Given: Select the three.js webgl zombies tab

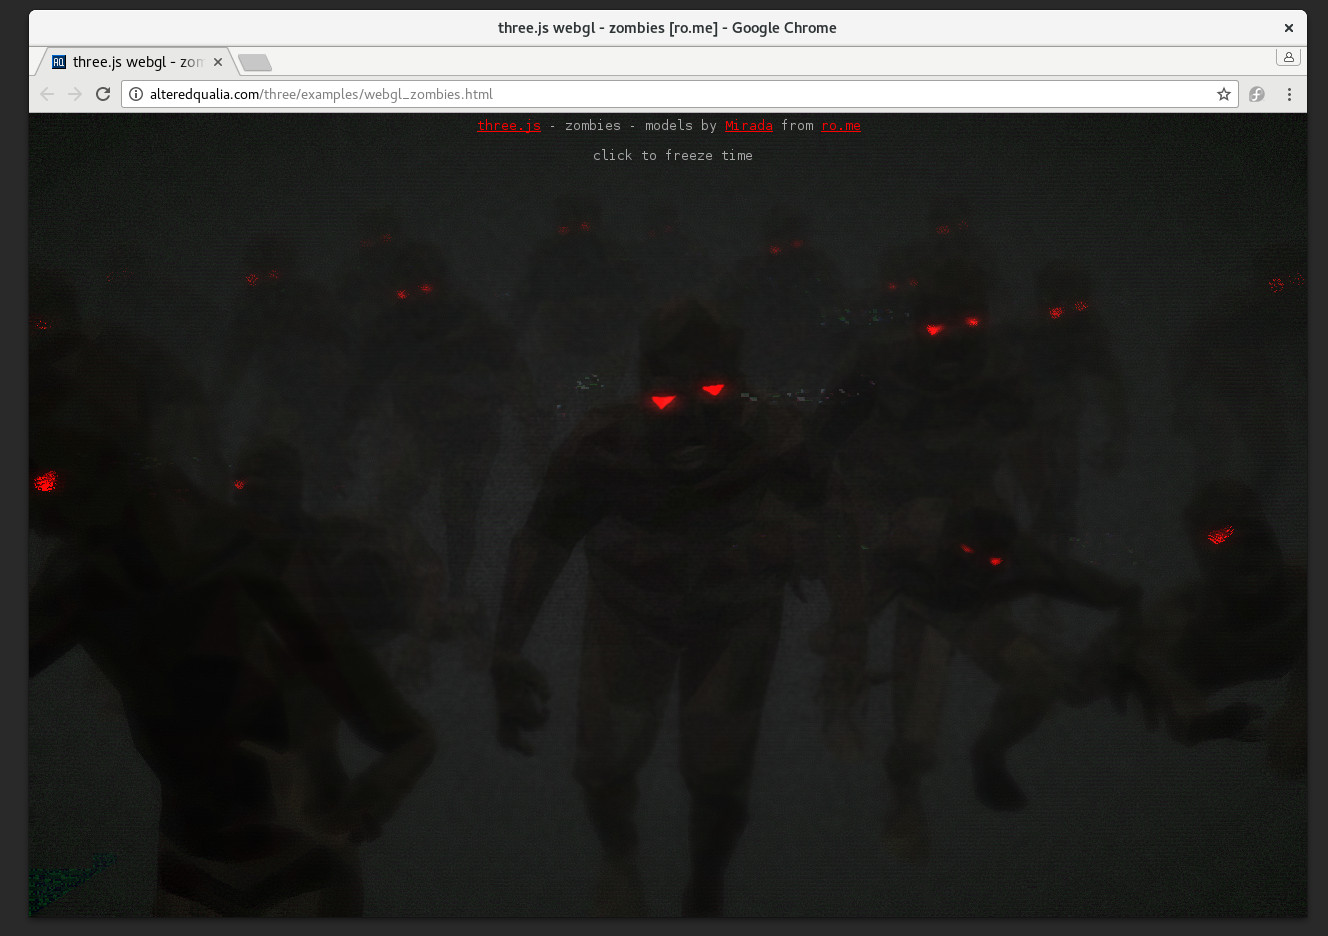Looking at the screenshot, I should 137,62.
